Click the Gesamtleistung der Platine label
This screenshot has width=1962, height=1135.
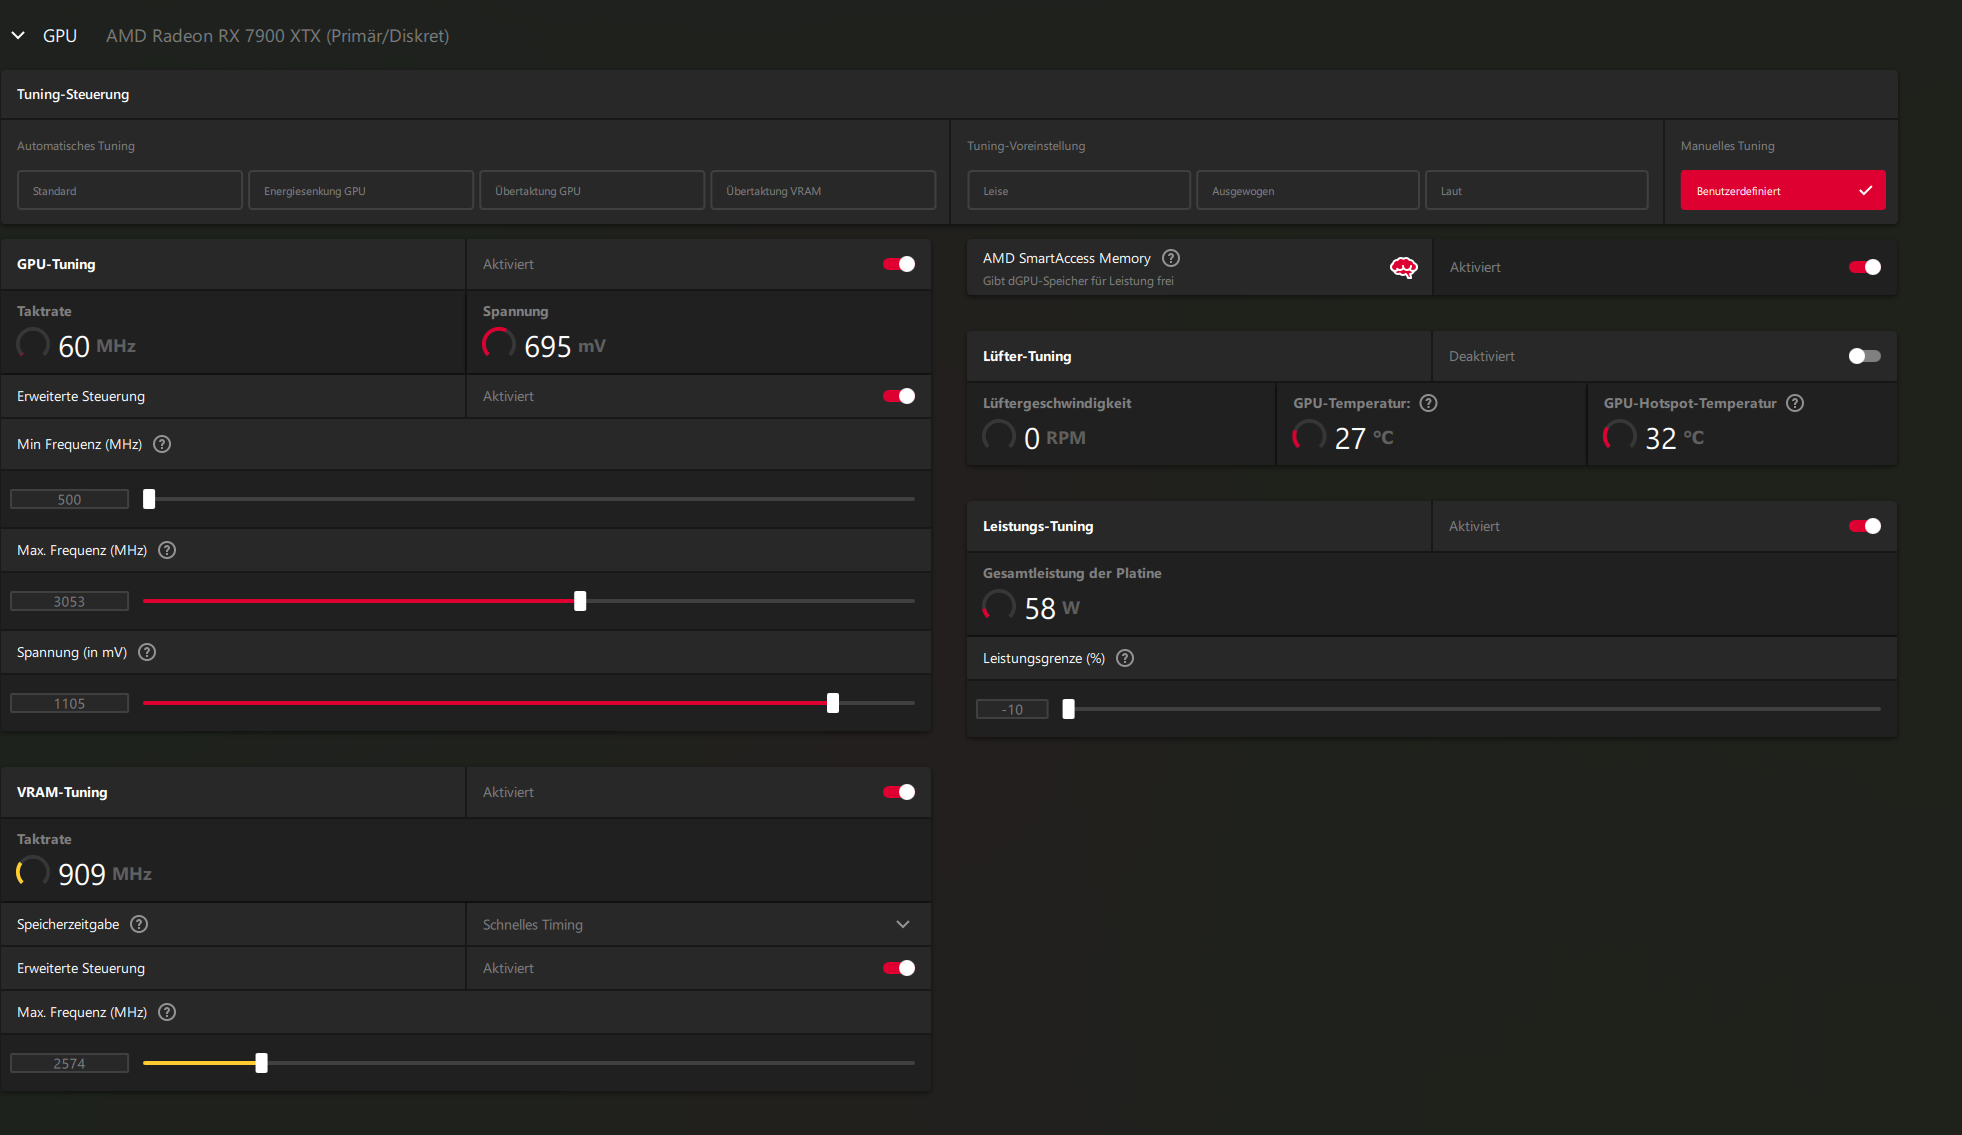coord(1072,573)
